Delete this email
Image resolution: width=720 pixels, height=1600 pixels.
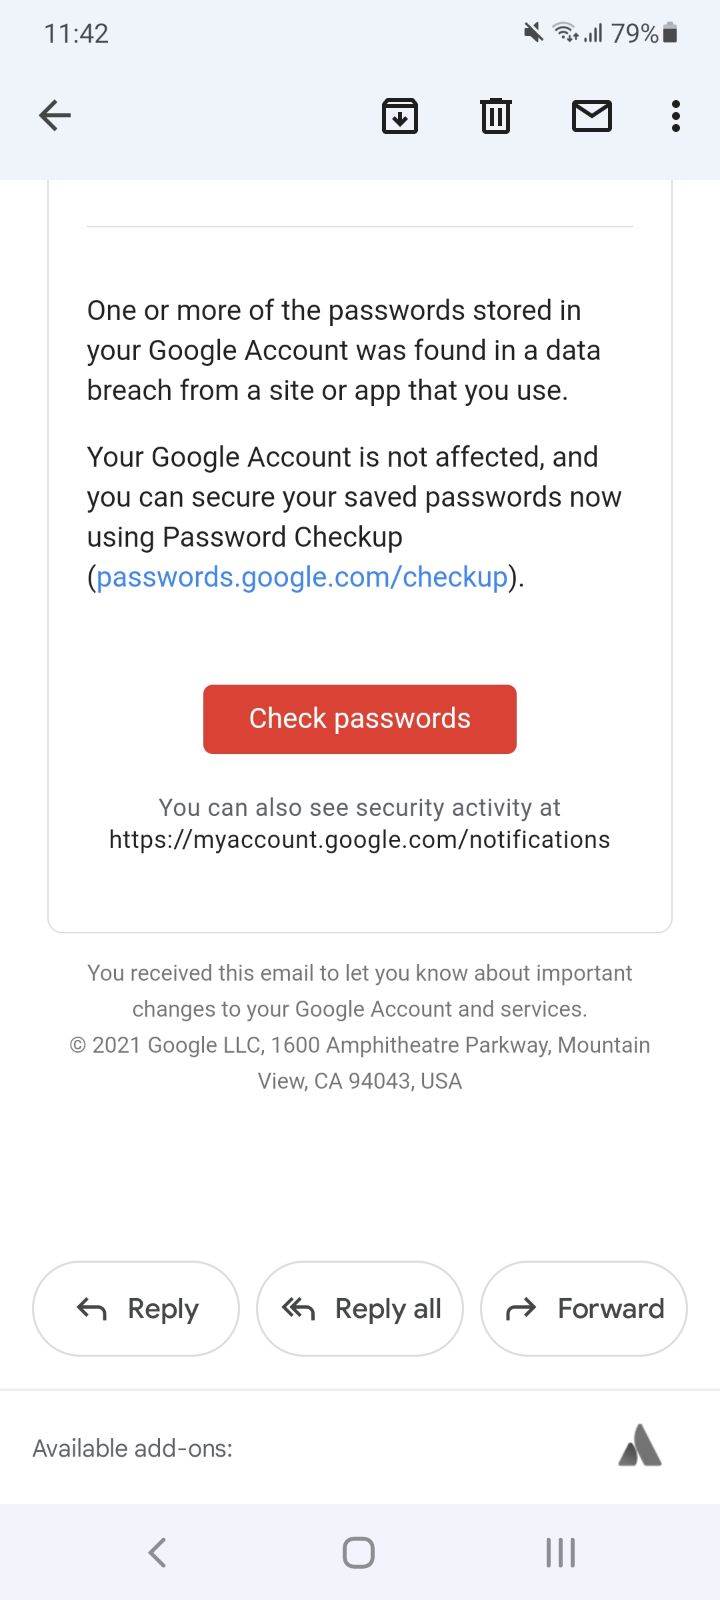click(495, 115)
